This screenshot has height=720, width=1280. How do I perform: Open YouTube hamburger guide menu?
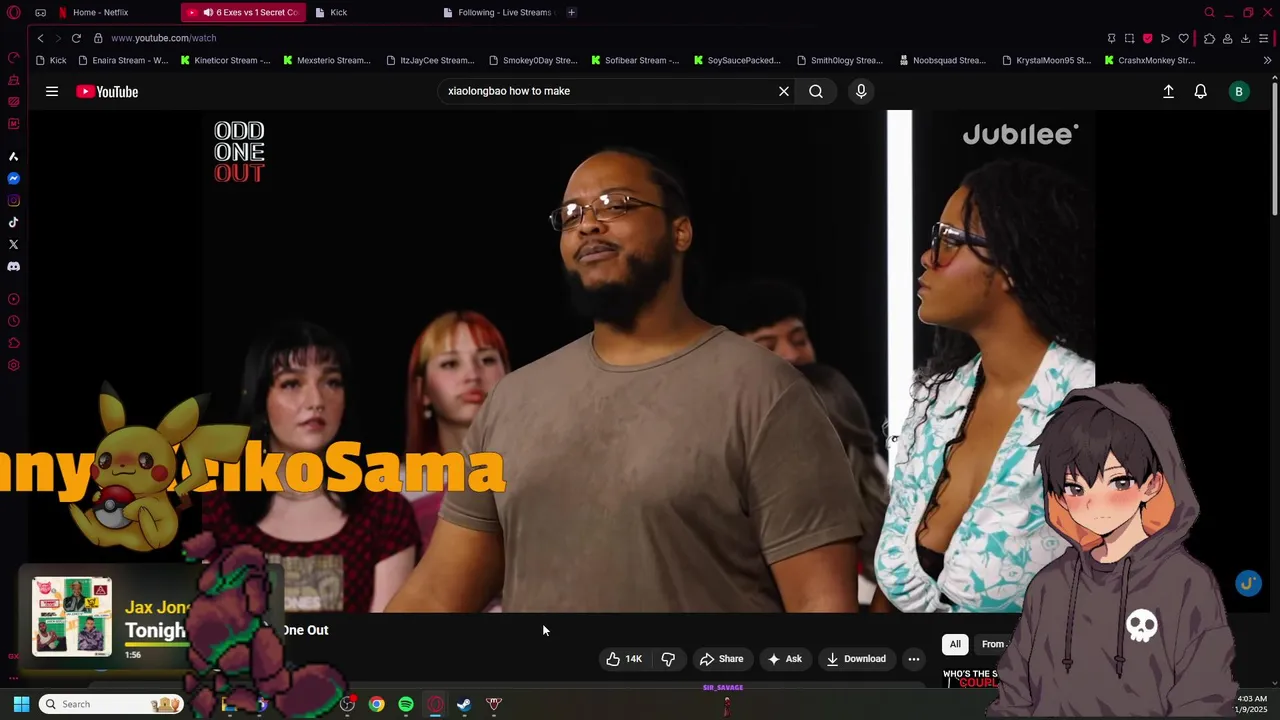coord(52,91)
